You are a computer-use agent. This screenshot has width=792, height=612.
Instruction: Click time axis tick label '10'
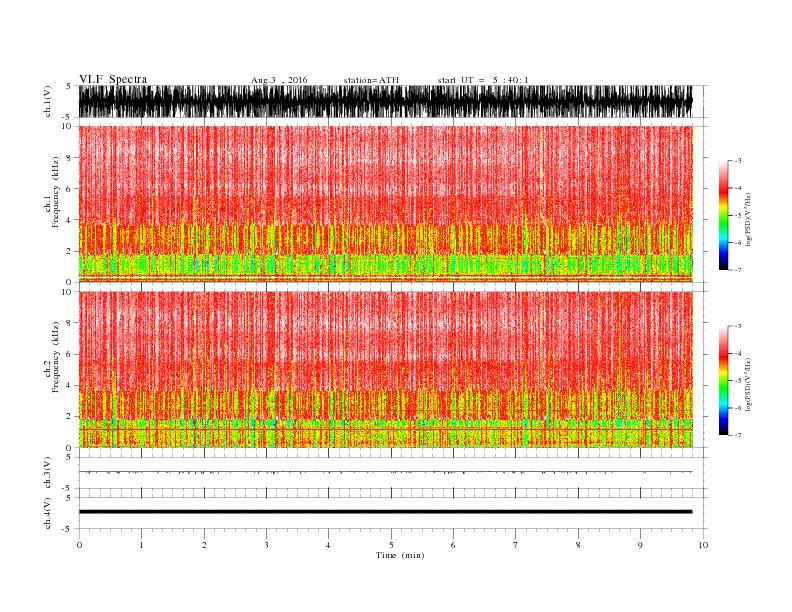pyautogui.click(x=703, y=545)
